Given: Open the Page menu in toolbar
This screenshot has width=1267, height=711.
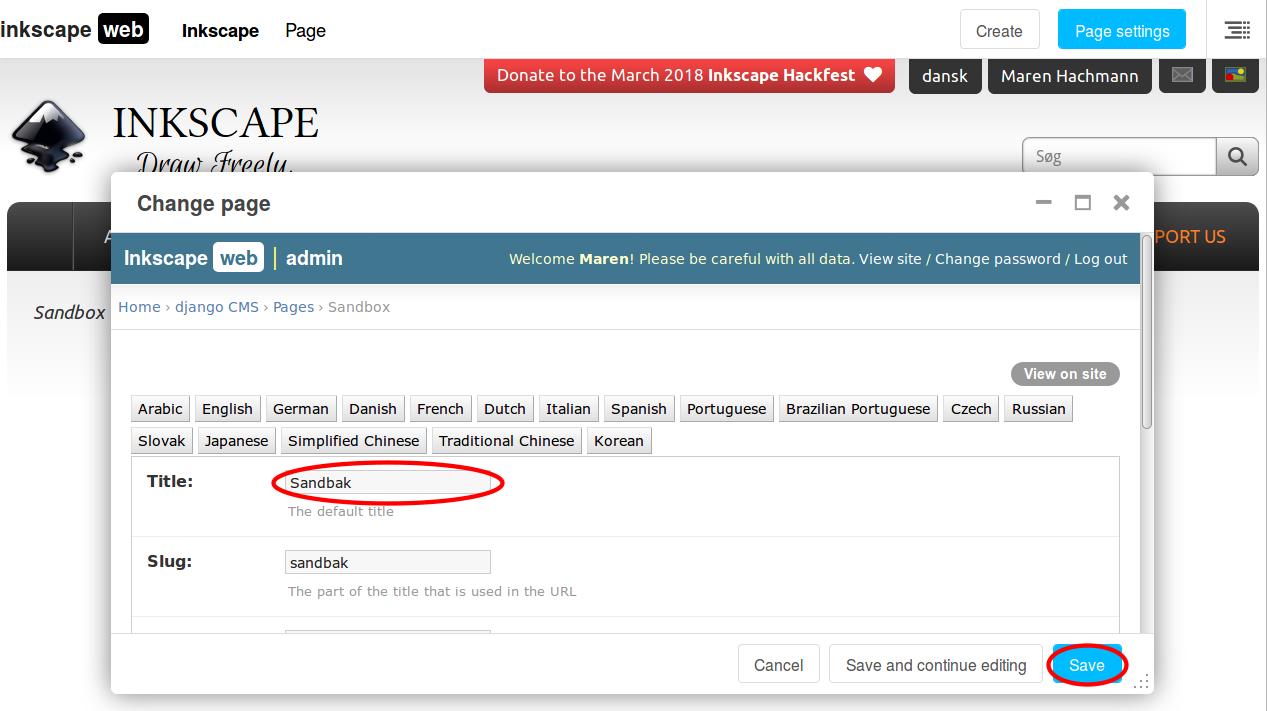Looking at the screenshot, I should [x=305, y=31].
